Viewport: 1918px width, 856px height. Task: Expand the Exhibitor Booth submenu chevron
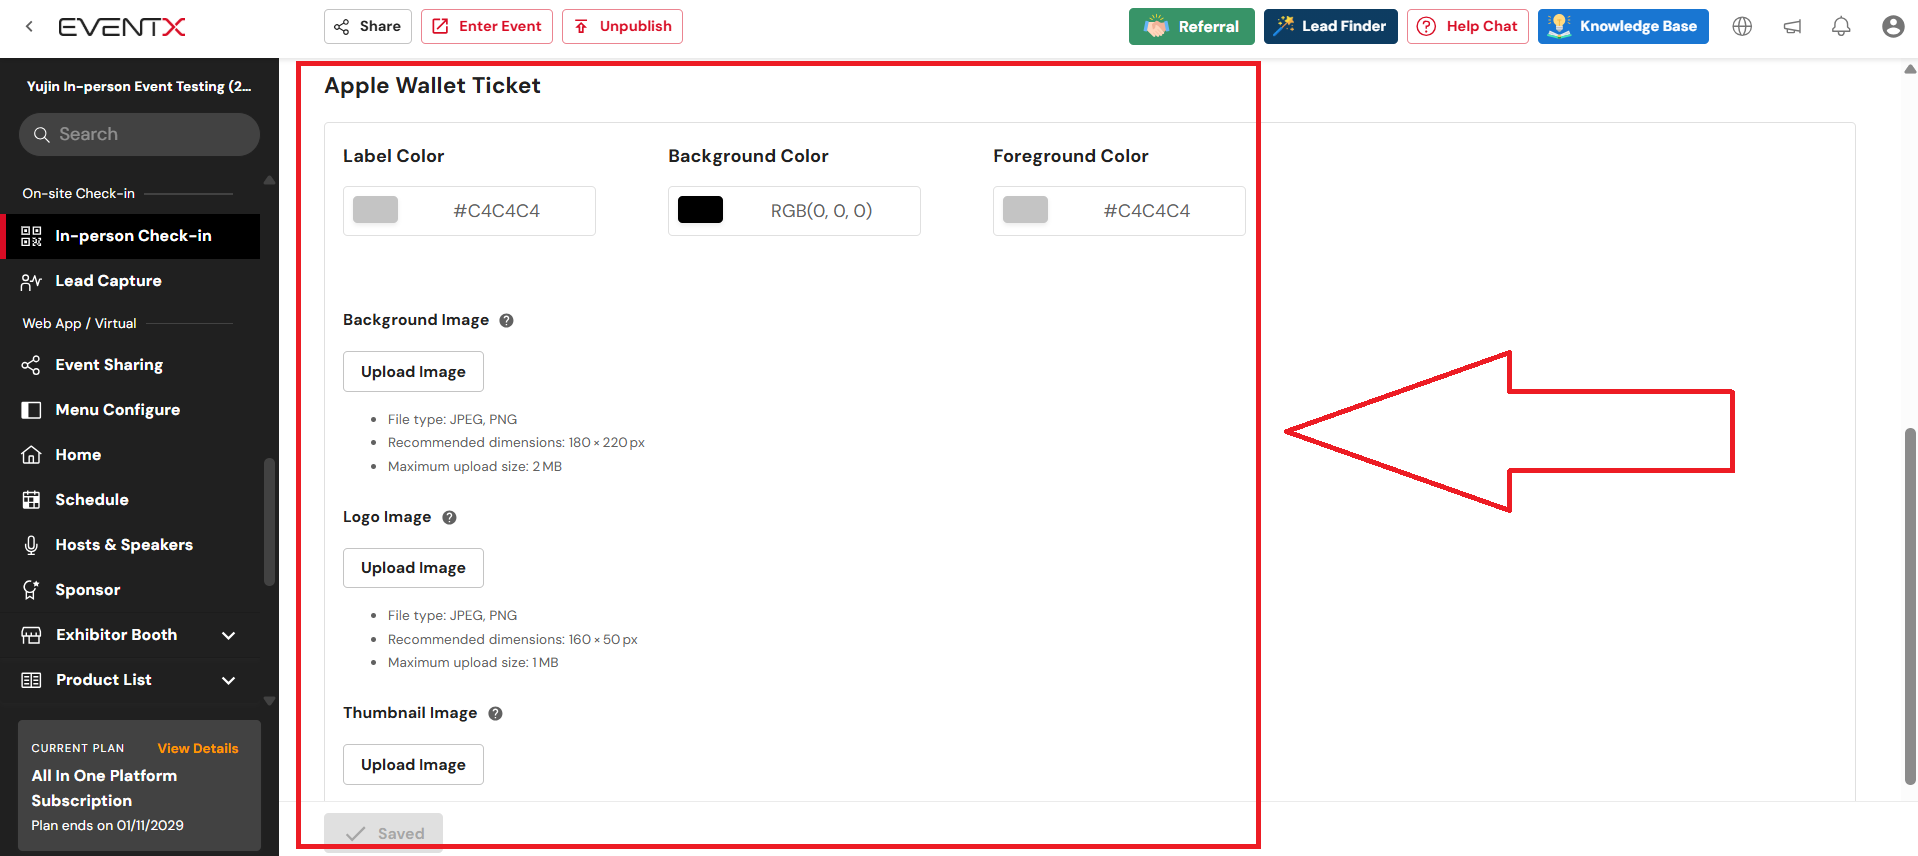[x=228, y=636]
